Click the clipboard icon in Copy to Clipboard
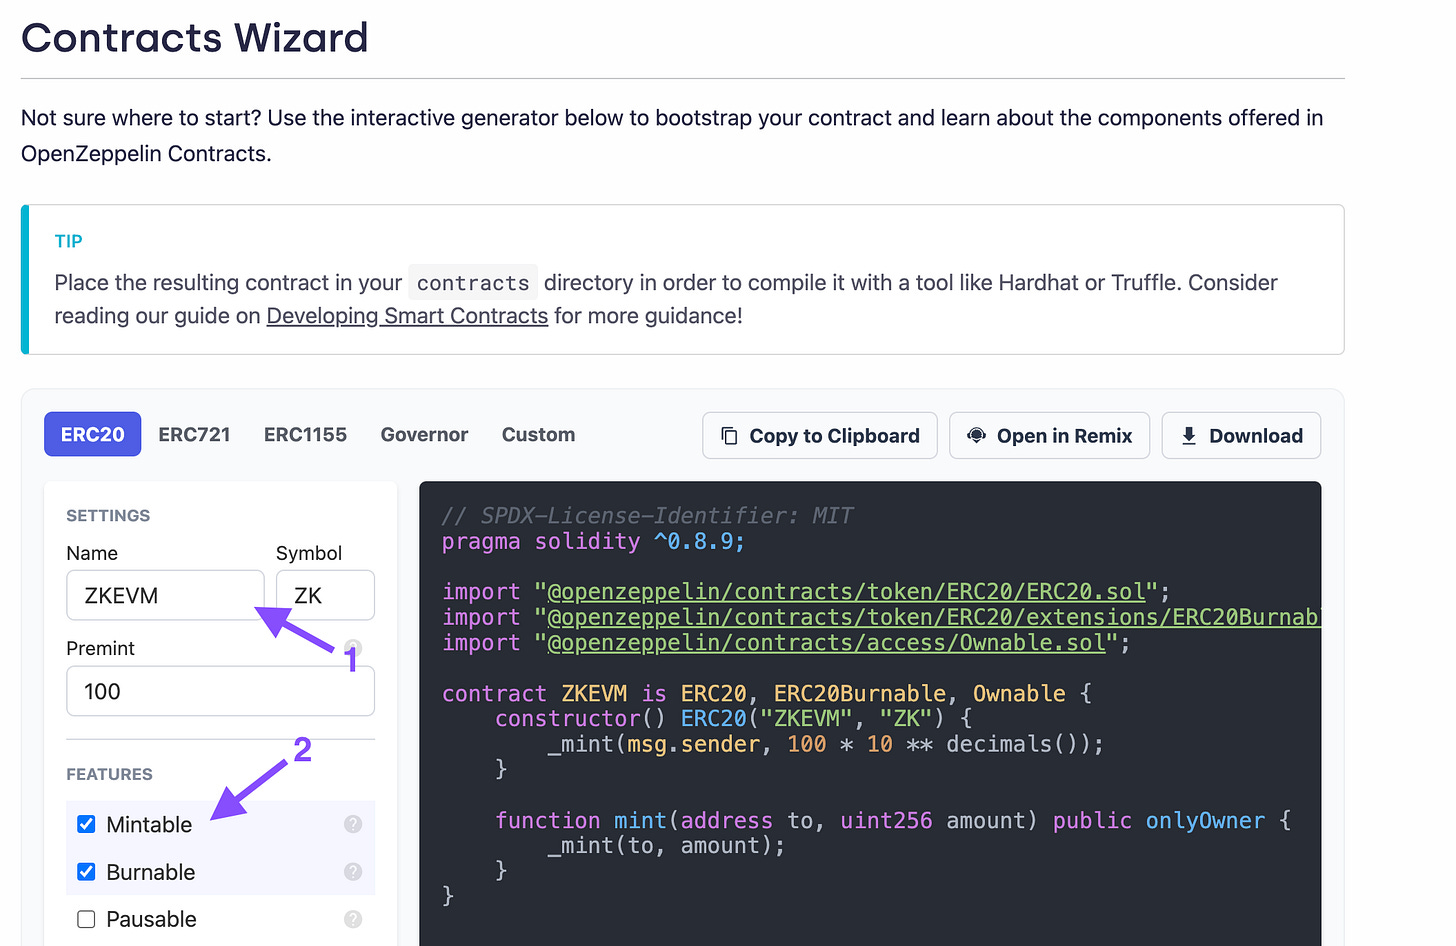 pyautogui.click(x=729, y=436)
